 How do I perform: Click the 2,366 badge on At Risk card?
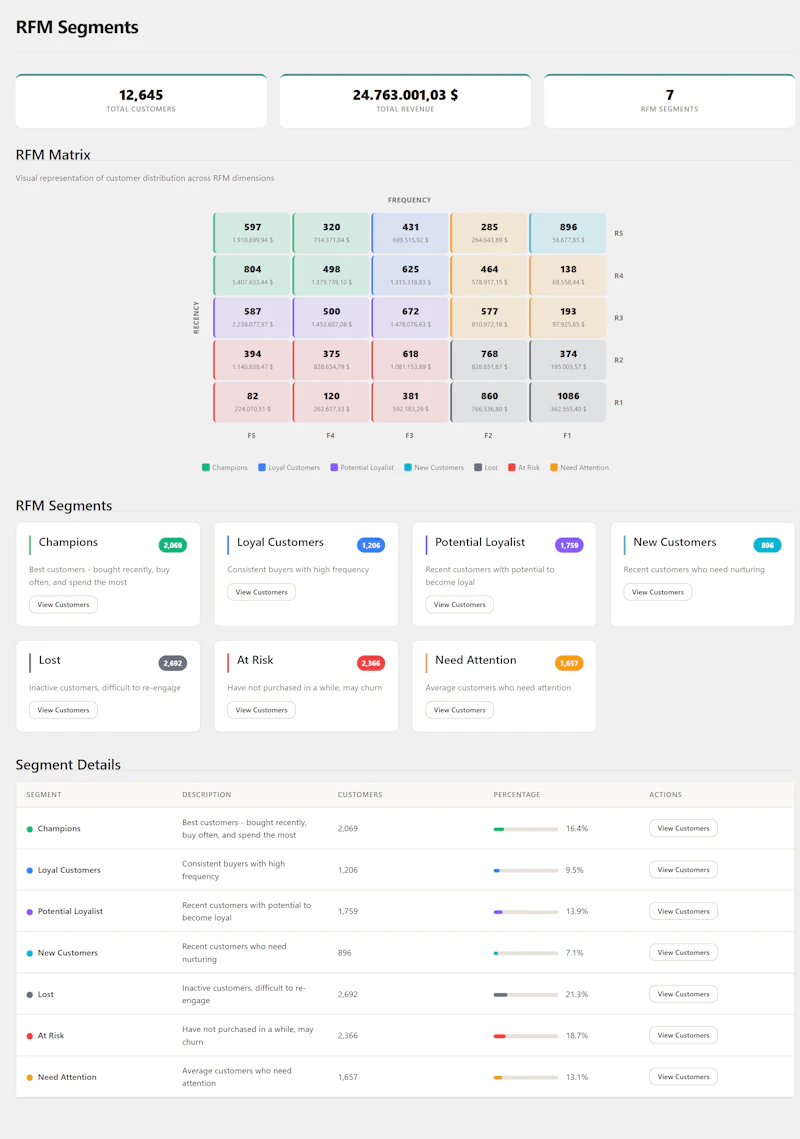coord(371,663)
